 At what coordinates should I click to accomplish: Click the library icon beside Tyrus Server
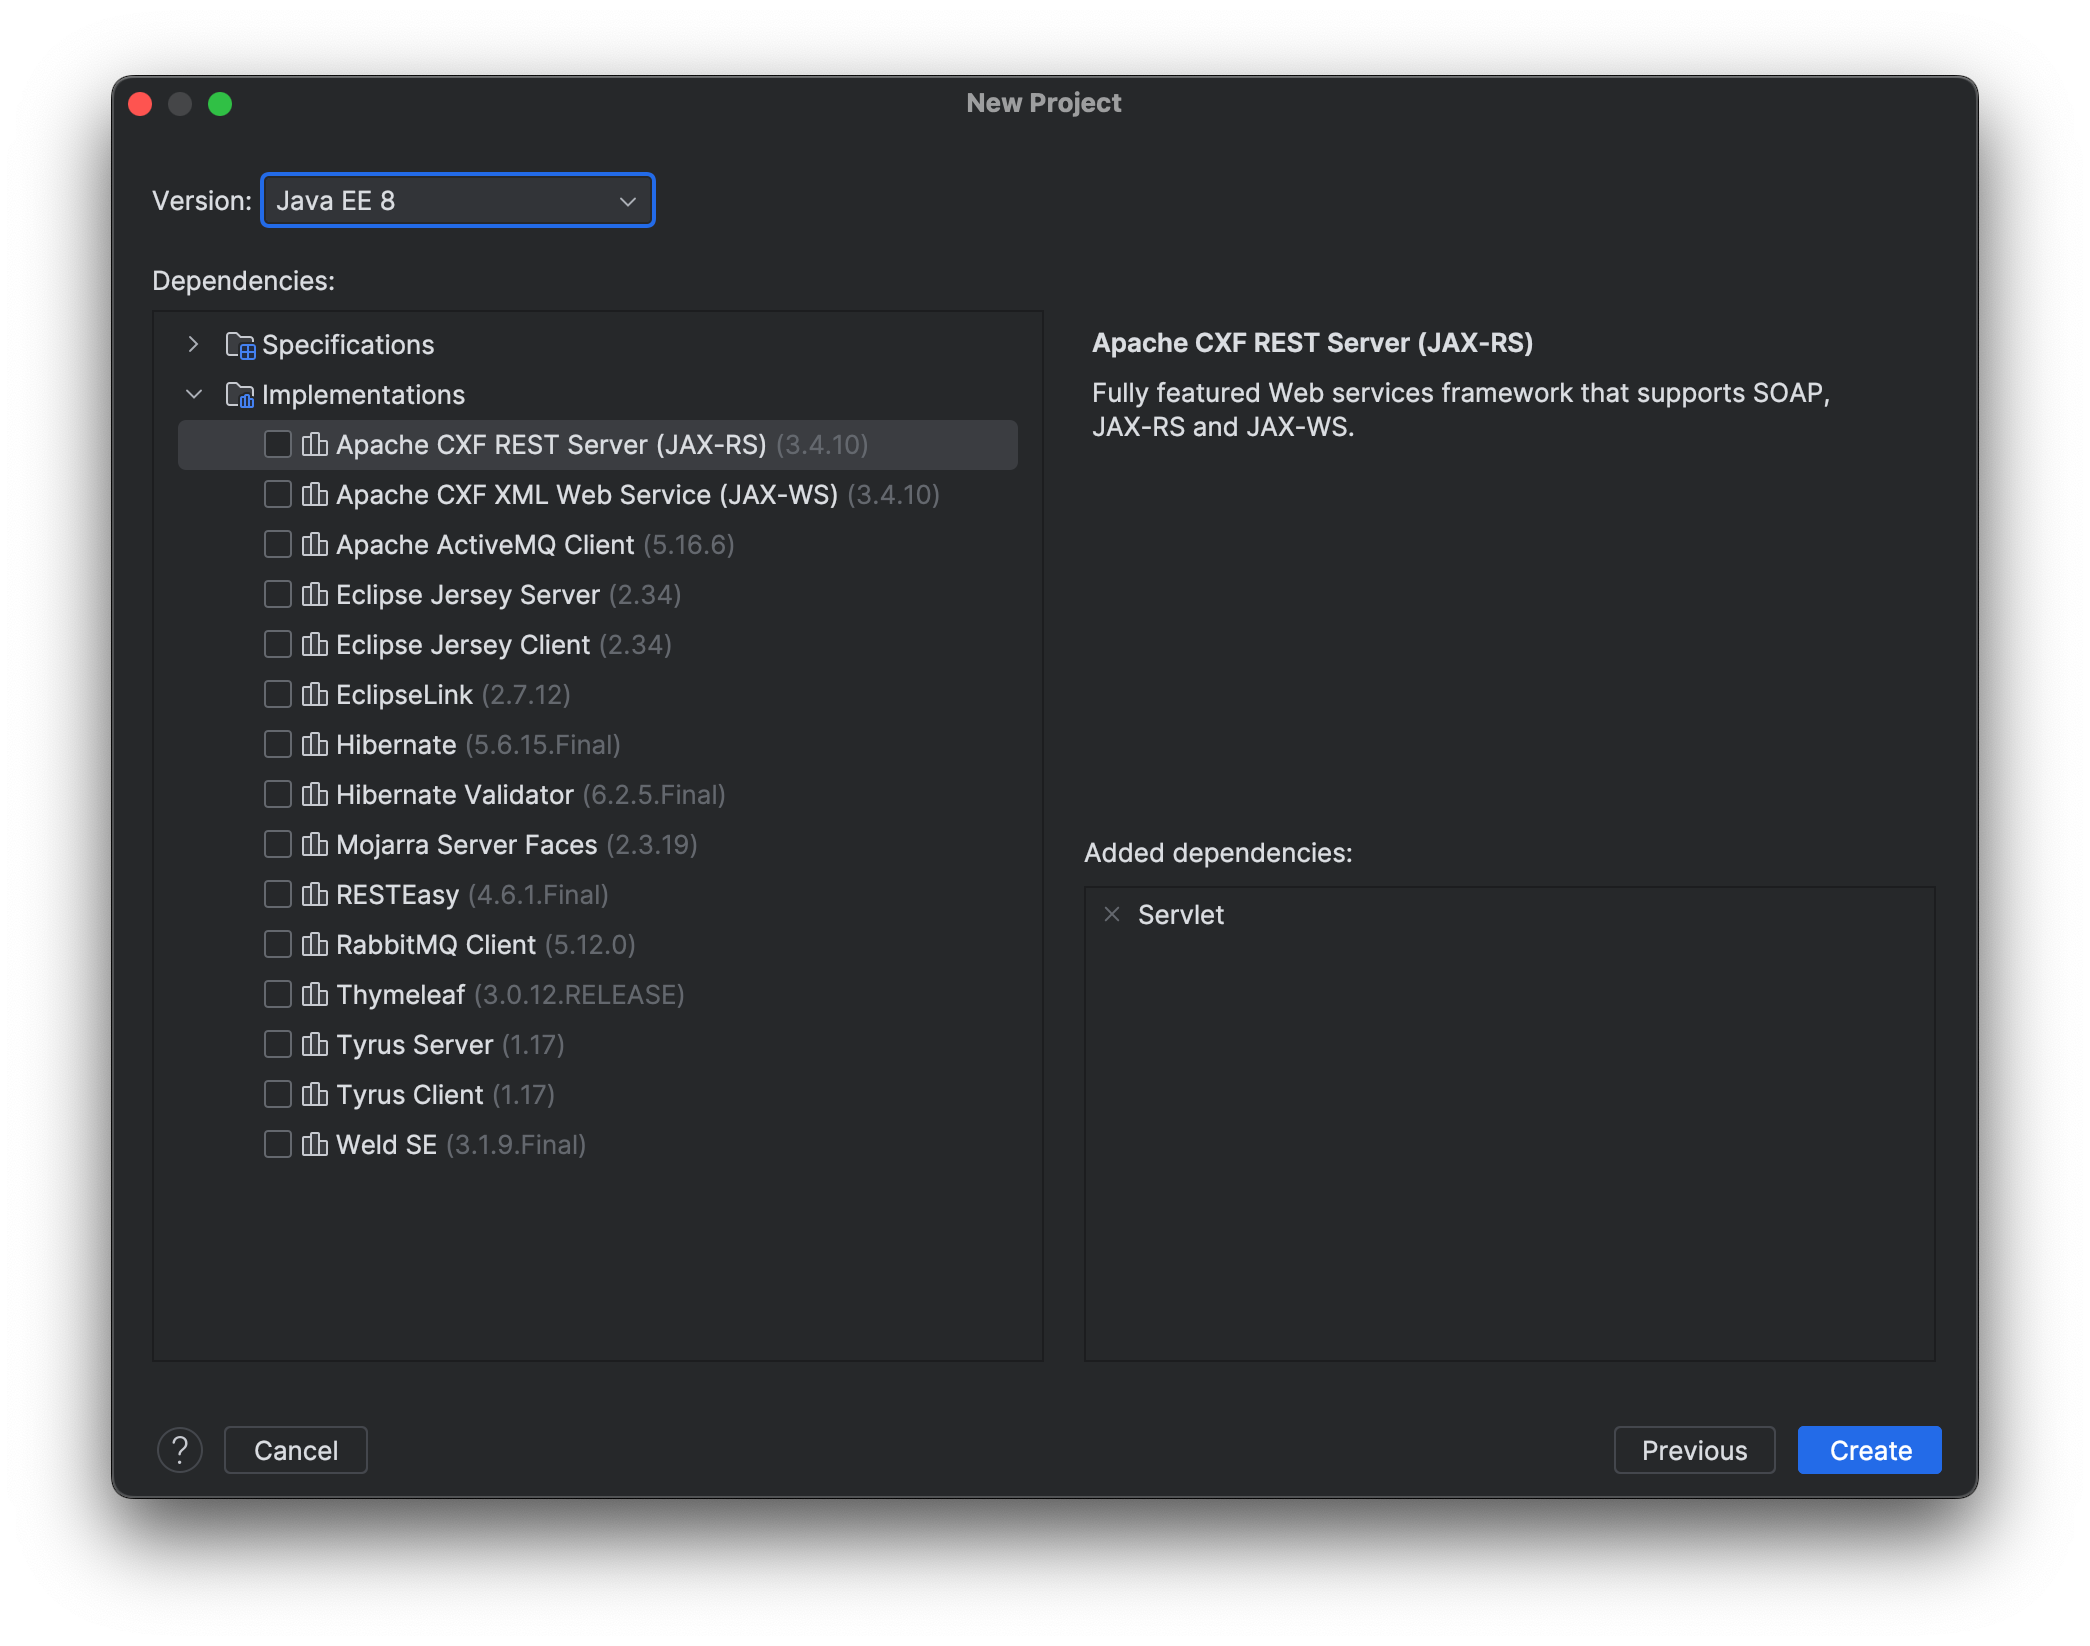(314, 1044)
